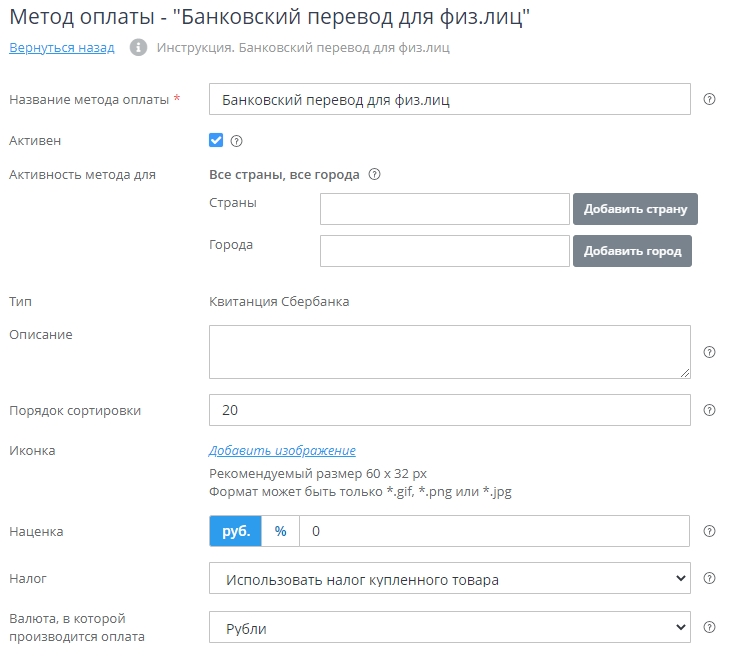
Task: Click the Добавить страну button
Action: [635, 209]
